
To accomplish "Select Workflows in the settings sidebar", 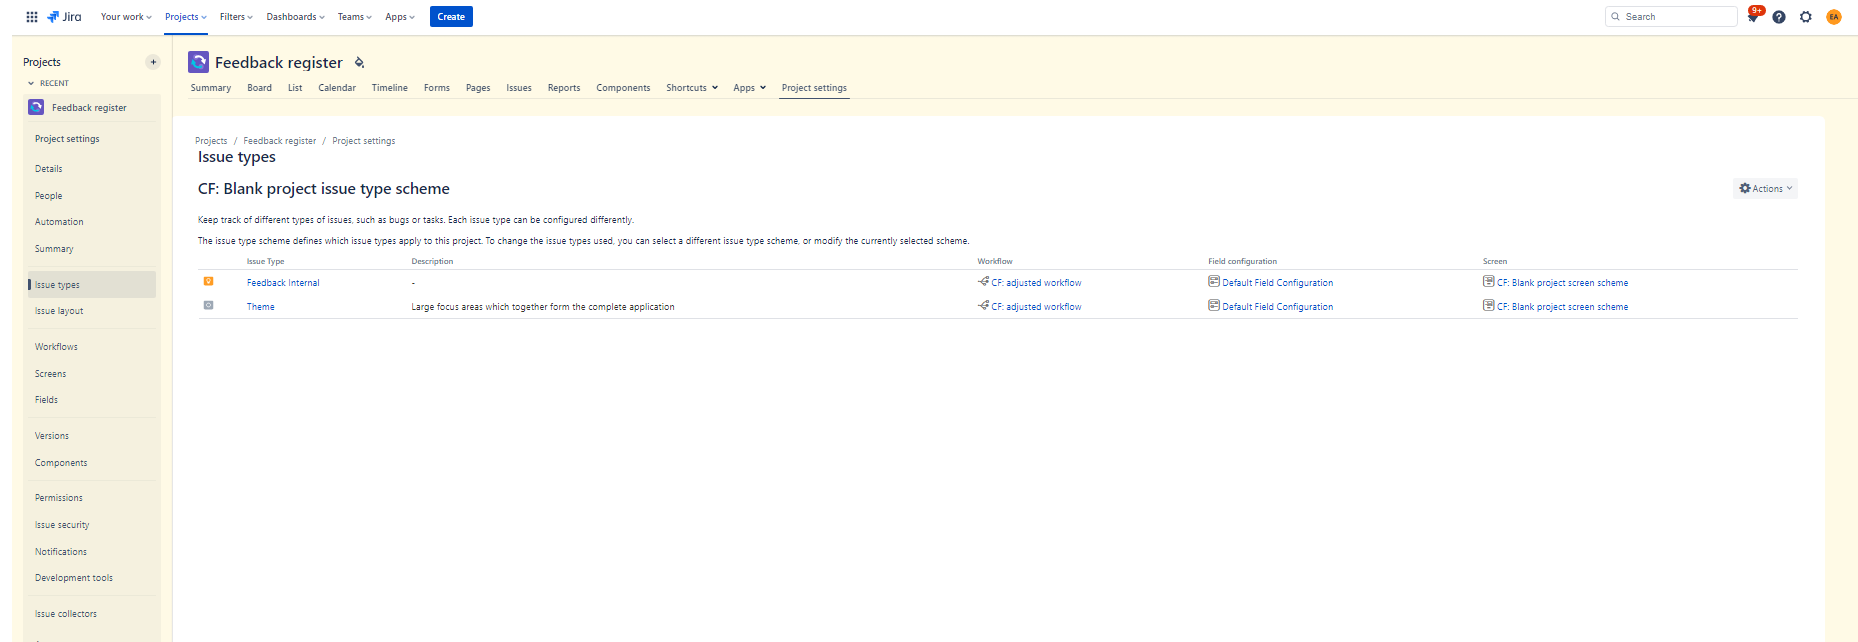I will pyautogui.click(x=56, y=347).
